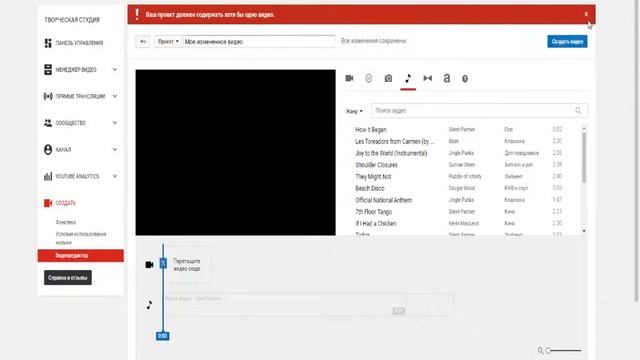Click the 0:00 playhead time marker
Viewport: 640px width, 360px height.
[x=162, y=336]
